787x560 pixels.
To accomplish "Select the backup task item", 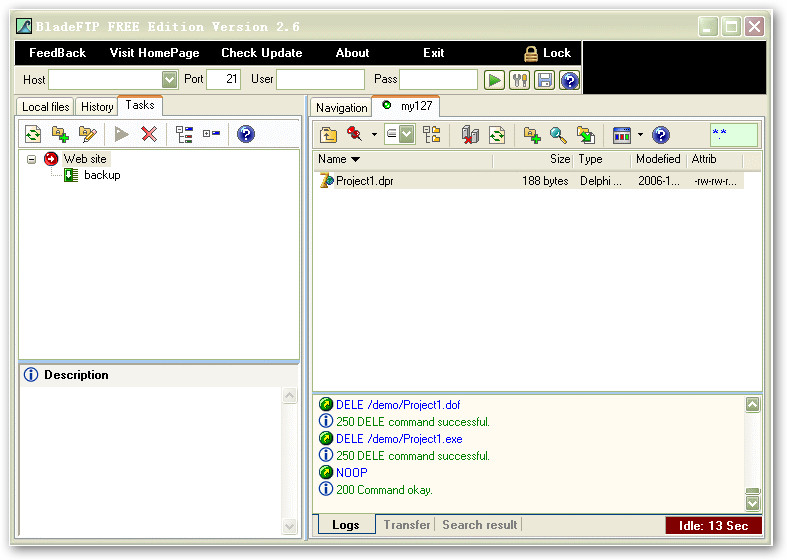I will (x=102, y=175).
